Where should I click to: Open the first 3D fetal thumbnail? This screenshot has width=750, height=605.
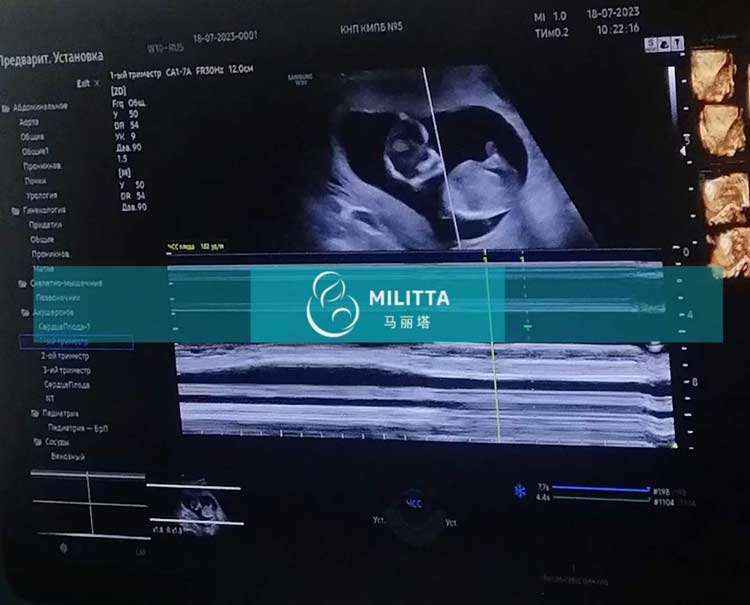point(712,75)
